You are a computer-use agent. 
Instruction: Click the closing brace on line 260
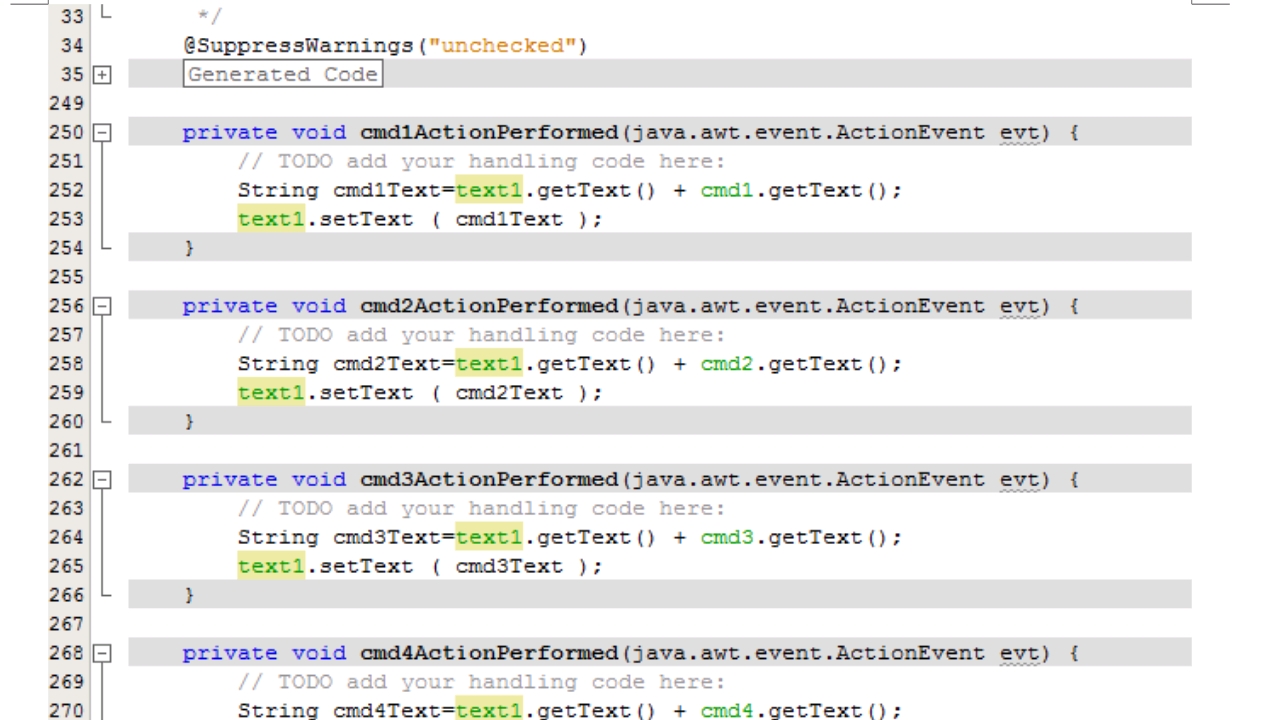[x=189, y=422]
